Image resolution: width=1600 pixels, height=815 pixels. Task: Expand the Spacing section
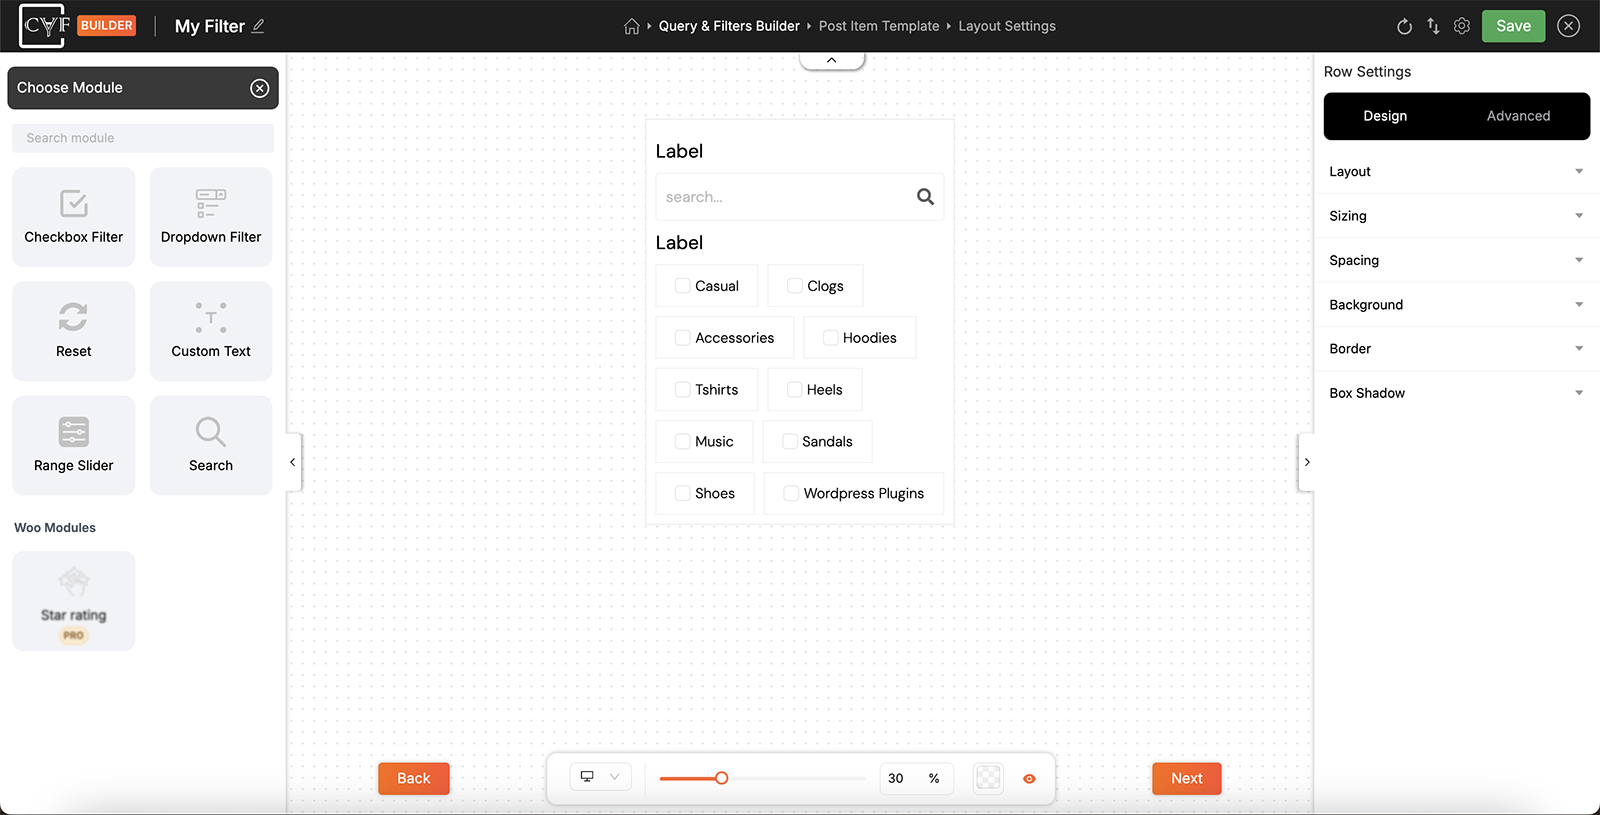pyautogui.click(x=1456, y=260)
